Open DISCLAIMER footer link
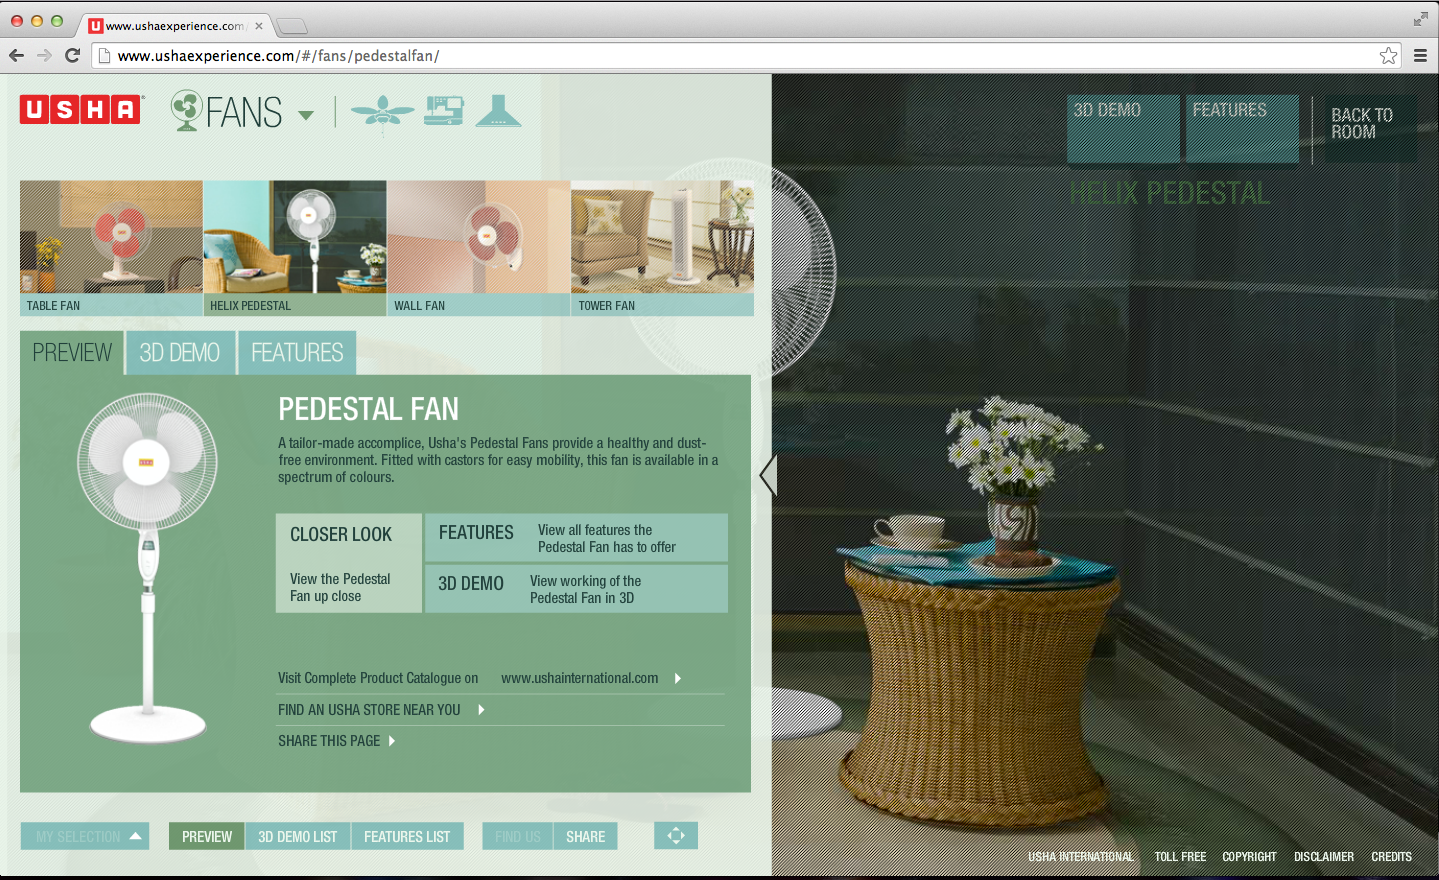Screen dimensions: 1439x880 point(1324,857)
